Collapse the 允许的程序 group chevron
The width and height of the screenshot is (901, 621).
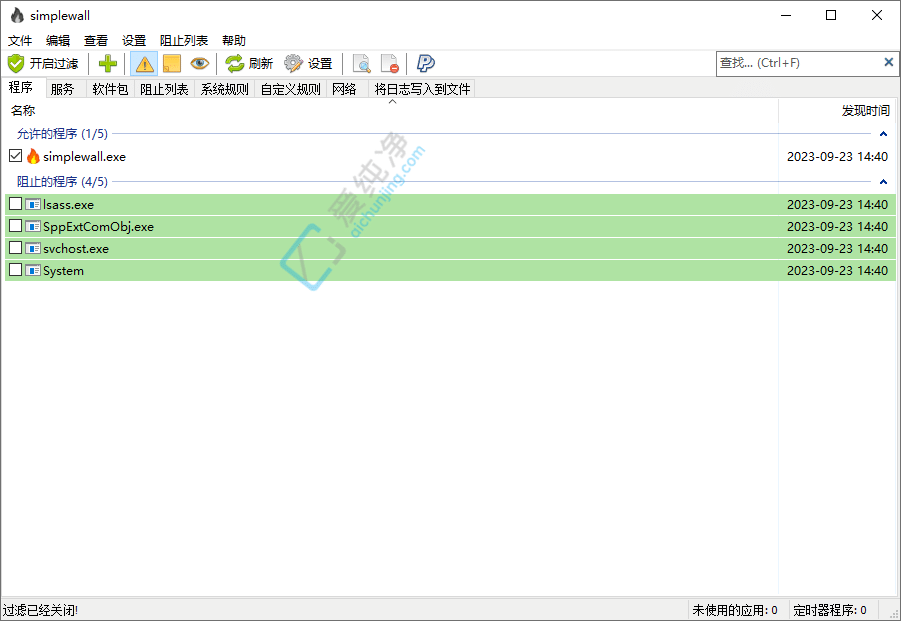click(883, 134)
